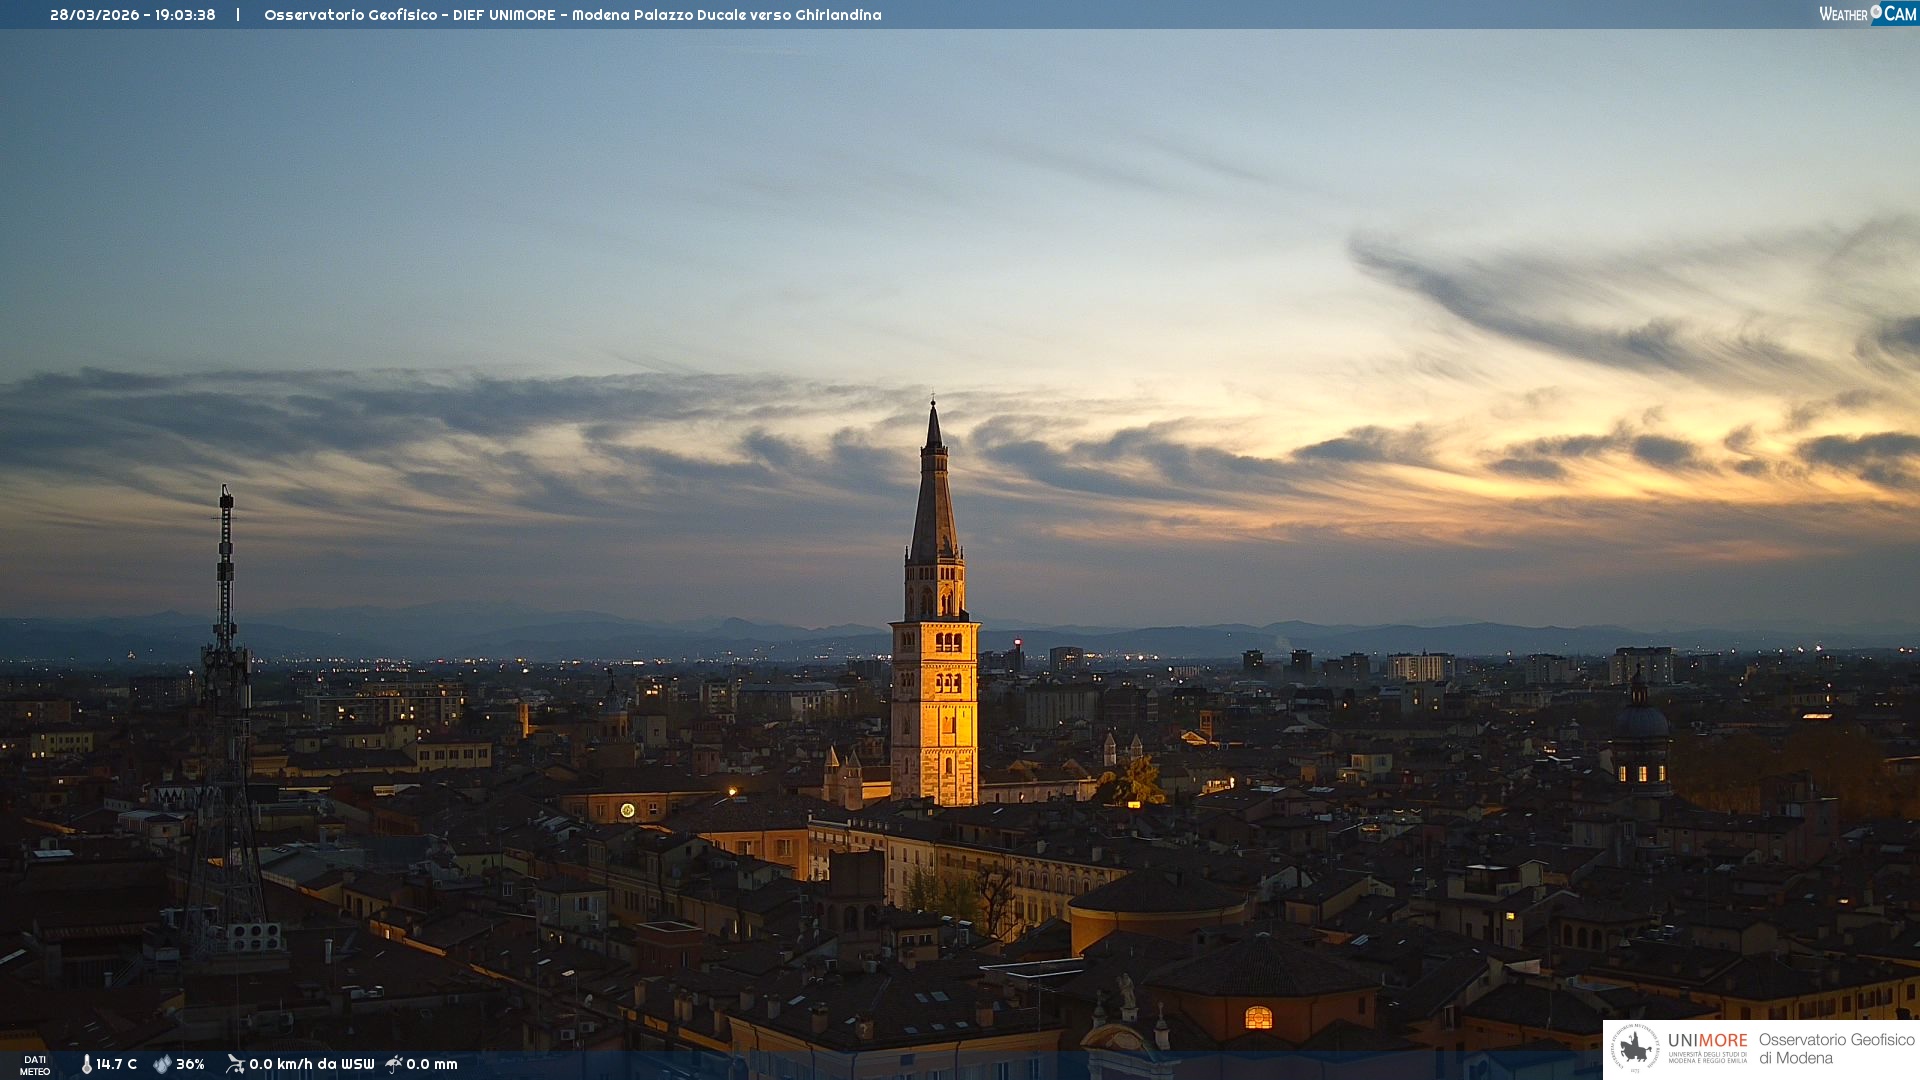Click the wind vane anemometer icon
Viewport: 1920px width, 1080px height.
(x=235, y=1064)
